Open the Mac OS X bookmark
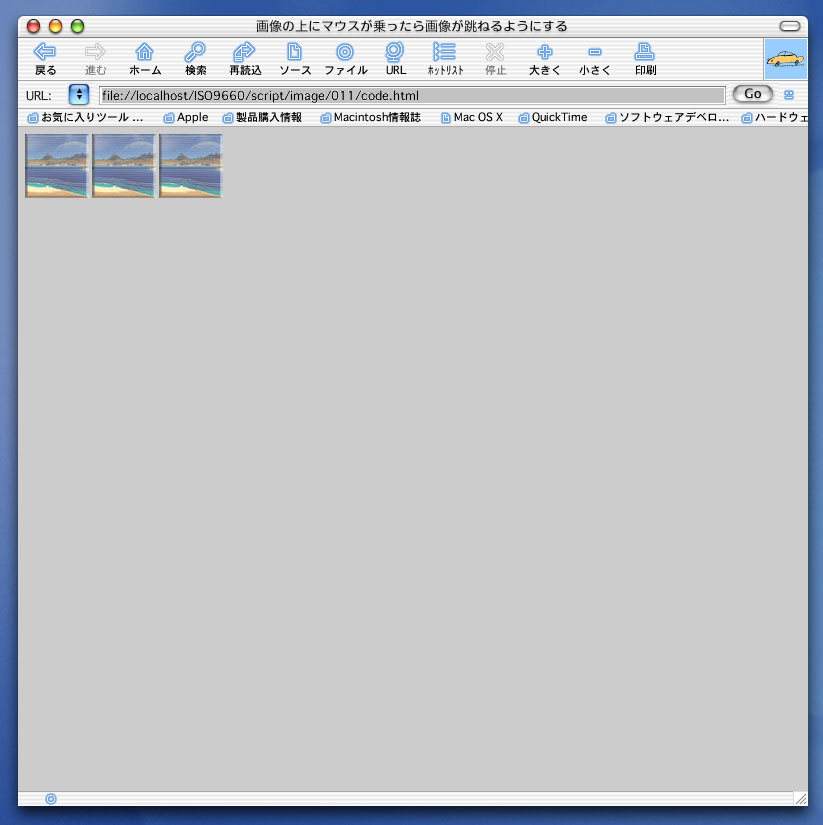This screenshot has height=825, width=823. [472, 117]
